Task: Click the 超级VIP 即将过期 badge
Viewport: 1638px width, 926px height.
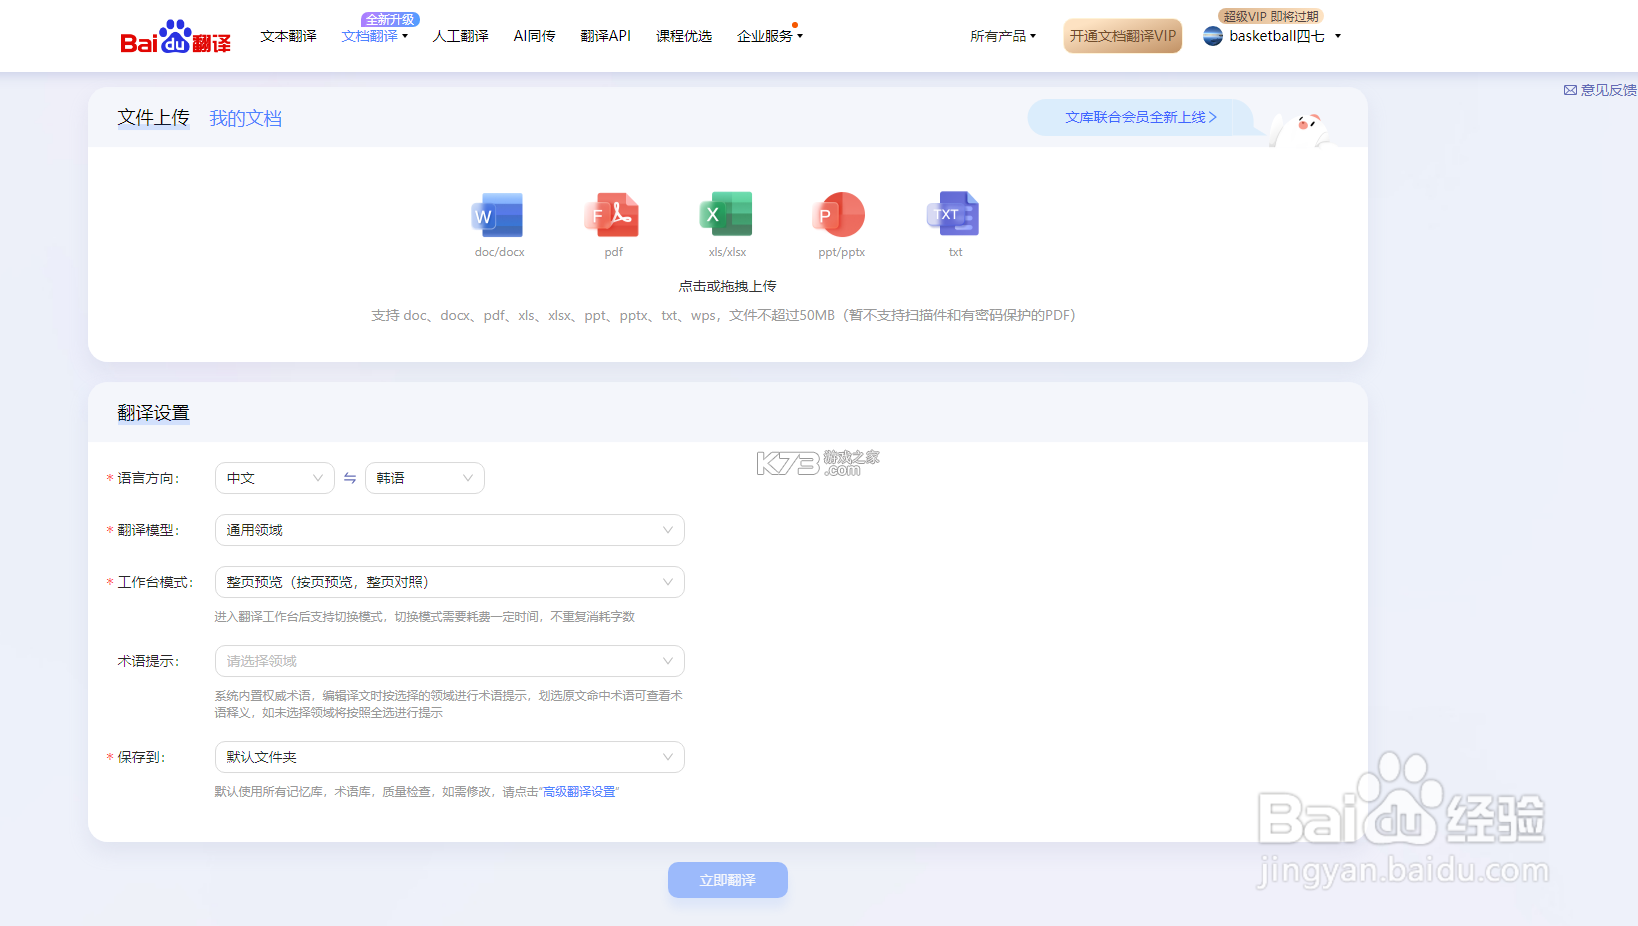Action: (1270, 16)
